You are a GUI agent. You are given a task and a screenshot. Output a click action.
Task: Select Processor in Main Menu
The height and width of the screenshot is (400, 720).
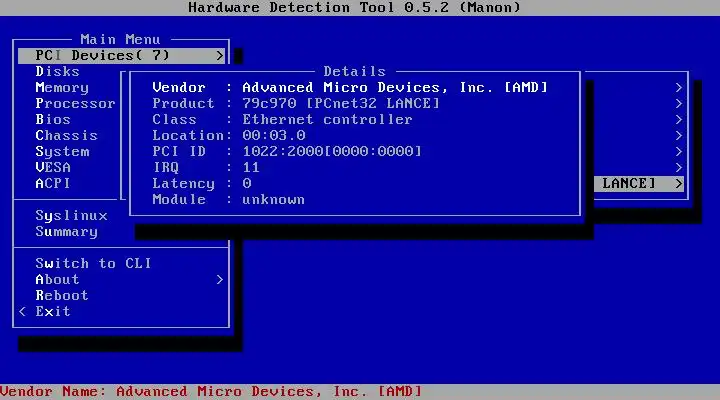tap(75, 104)
